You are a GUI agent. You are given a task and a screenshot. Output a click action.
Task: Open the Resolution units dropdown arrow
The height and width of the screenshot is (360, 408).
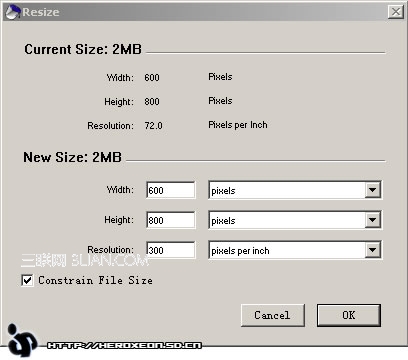(x=372, y=250)
